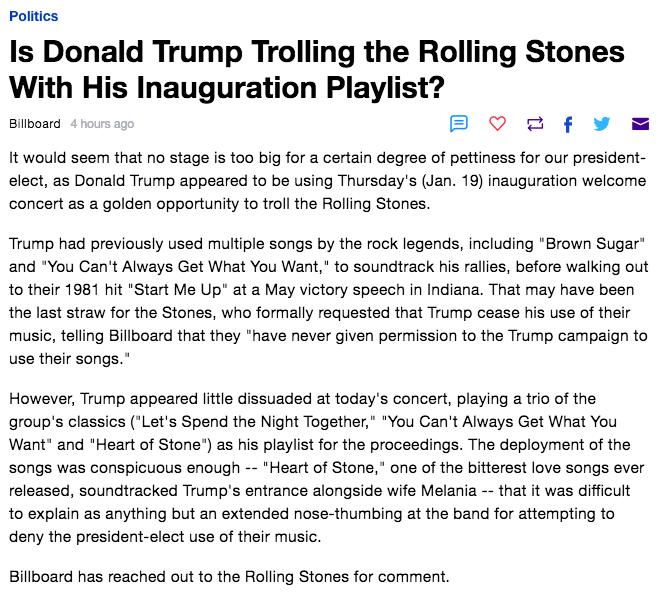Like the article with the heart icon
This screenshot has height=596, width=661.
(497, 123)
